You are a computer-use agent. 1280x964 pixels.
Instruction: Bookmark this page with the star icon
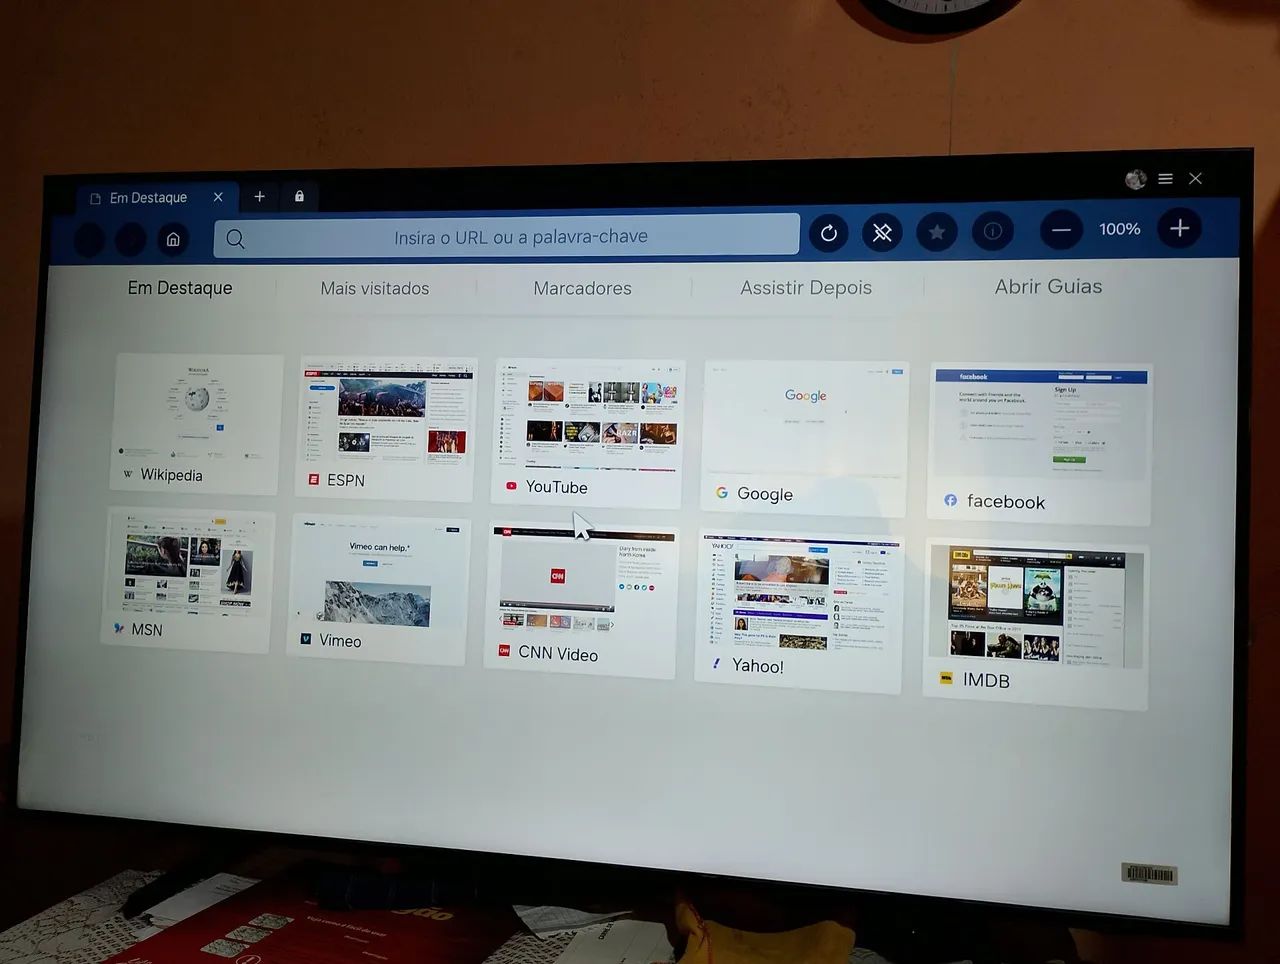(937, 232)
